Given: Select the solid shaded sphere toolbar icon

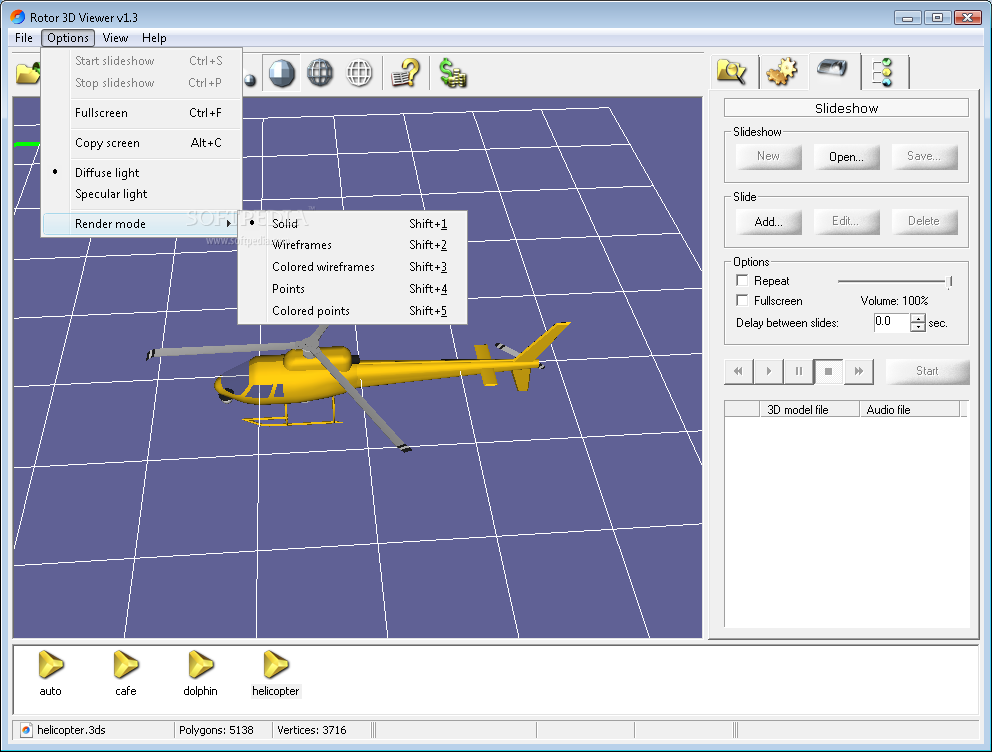Looking at the screenshot, I should pos(282,73).
